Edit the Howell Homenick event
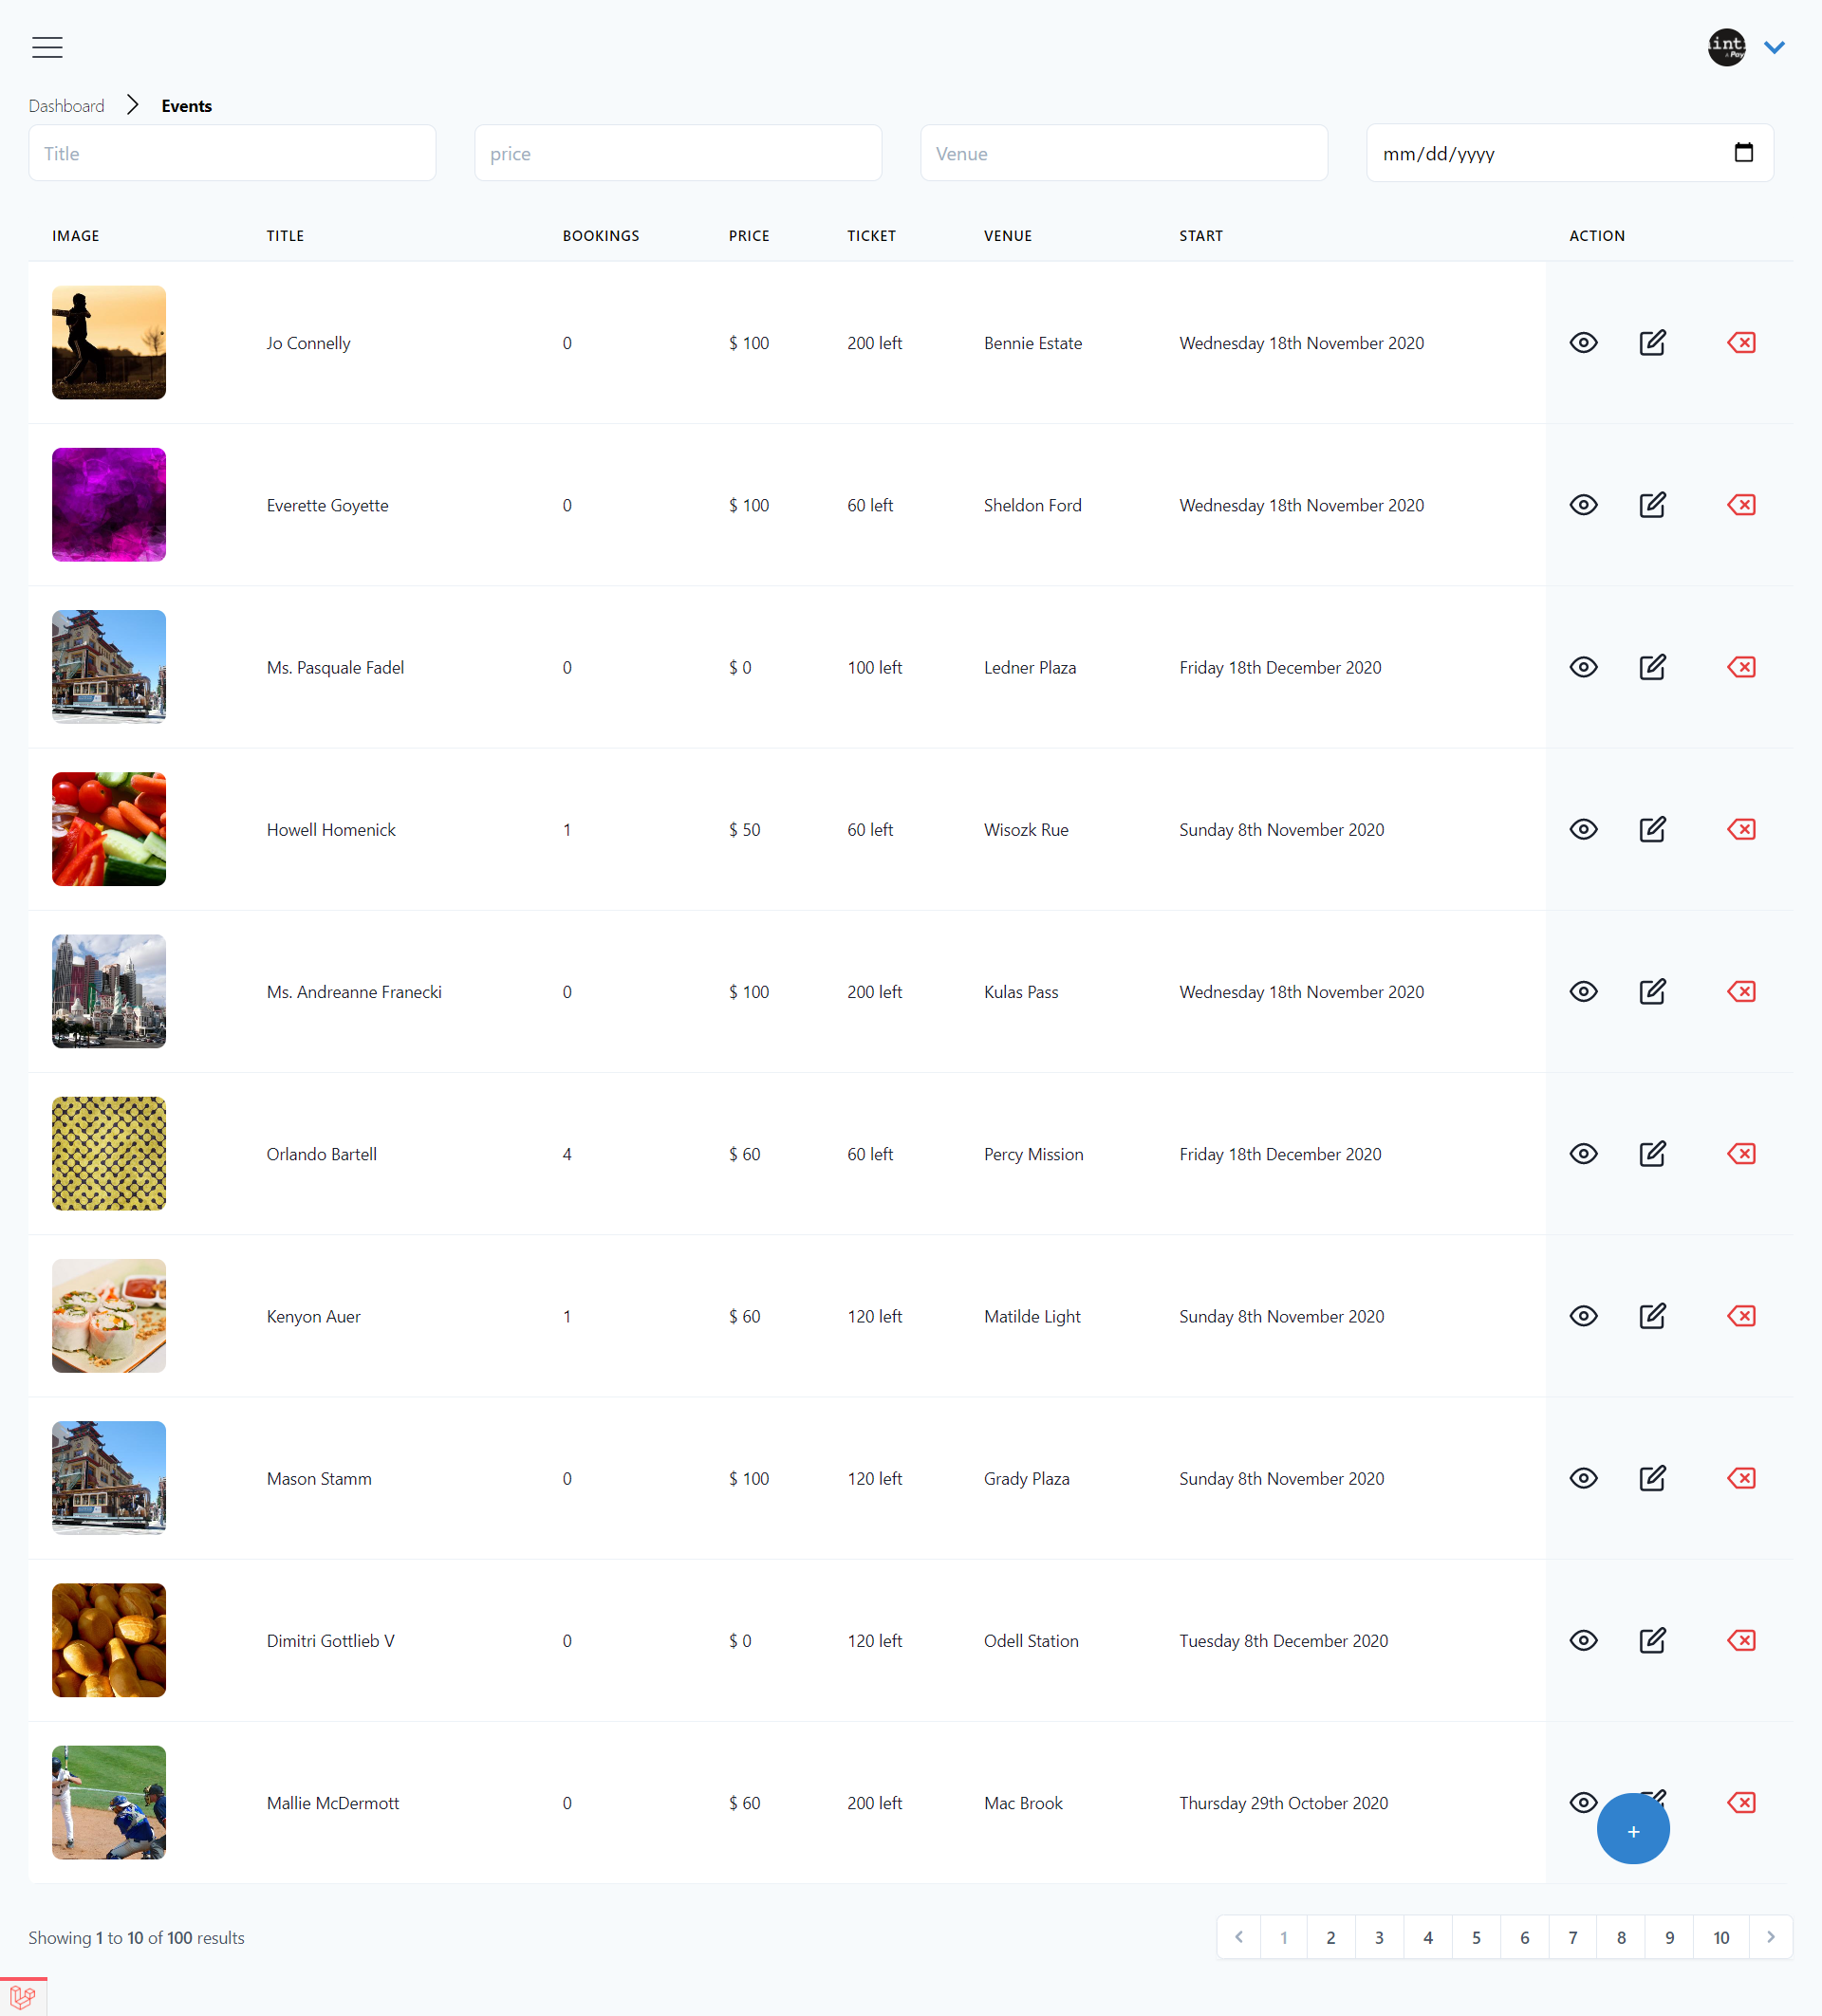 tap(1652, 829)
